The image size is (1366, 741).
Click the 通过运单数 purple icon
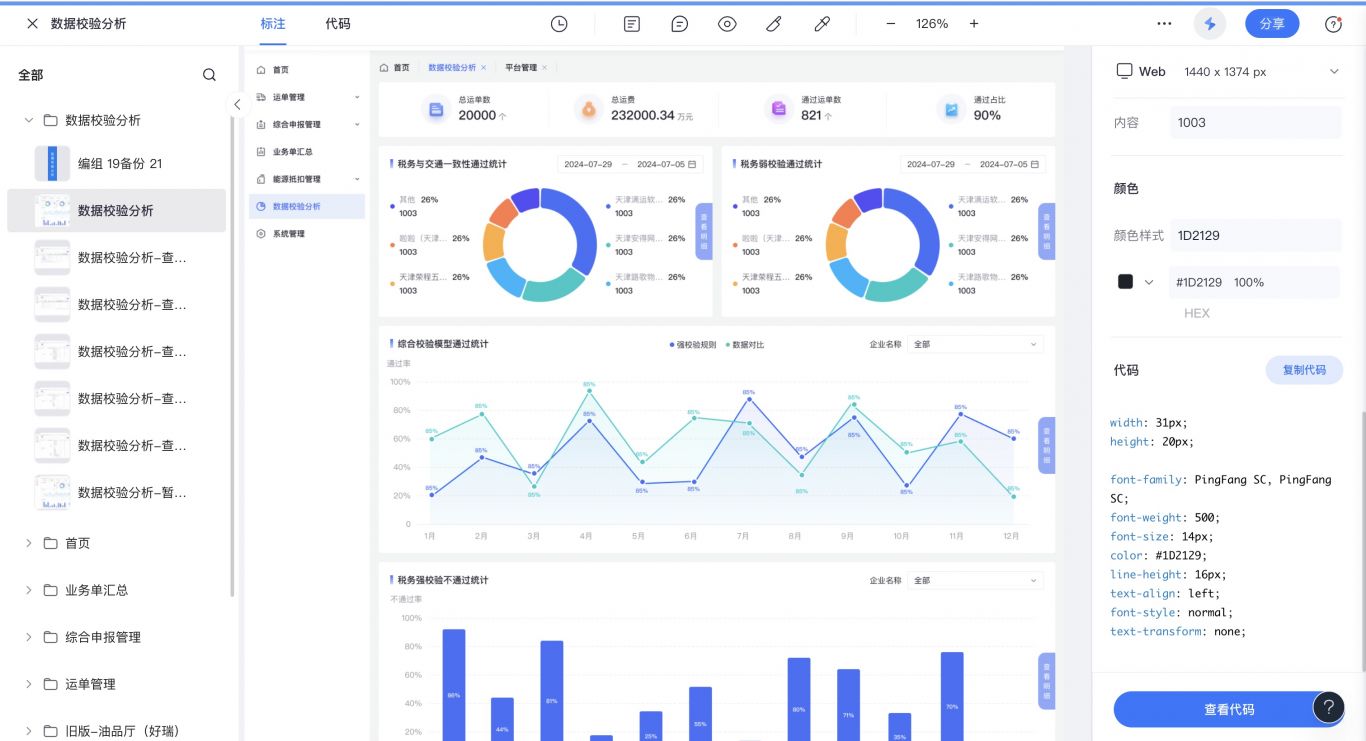tap(779, 109)
